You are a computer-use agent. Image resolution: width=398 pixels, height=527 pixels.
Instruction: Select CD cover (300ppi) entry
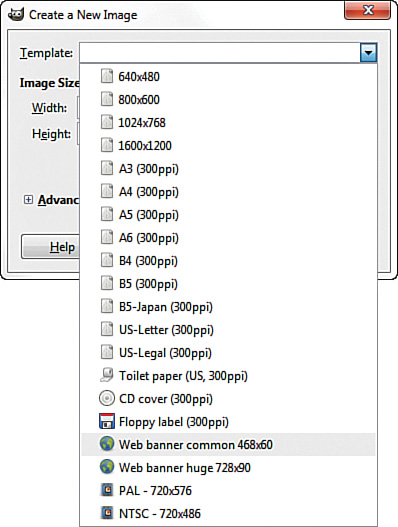[x=228, y=399]
